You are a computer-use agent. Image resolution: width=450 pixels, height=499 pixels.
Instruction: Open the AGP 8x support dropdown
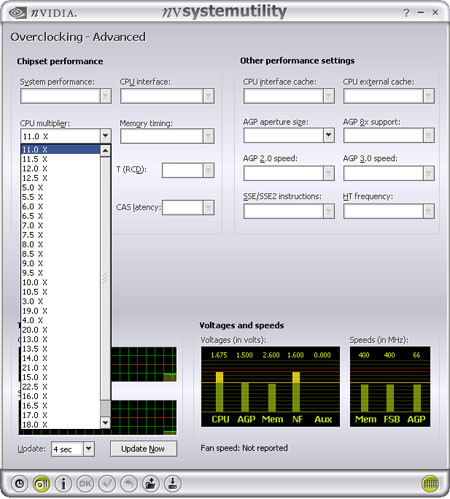point(389,135)
